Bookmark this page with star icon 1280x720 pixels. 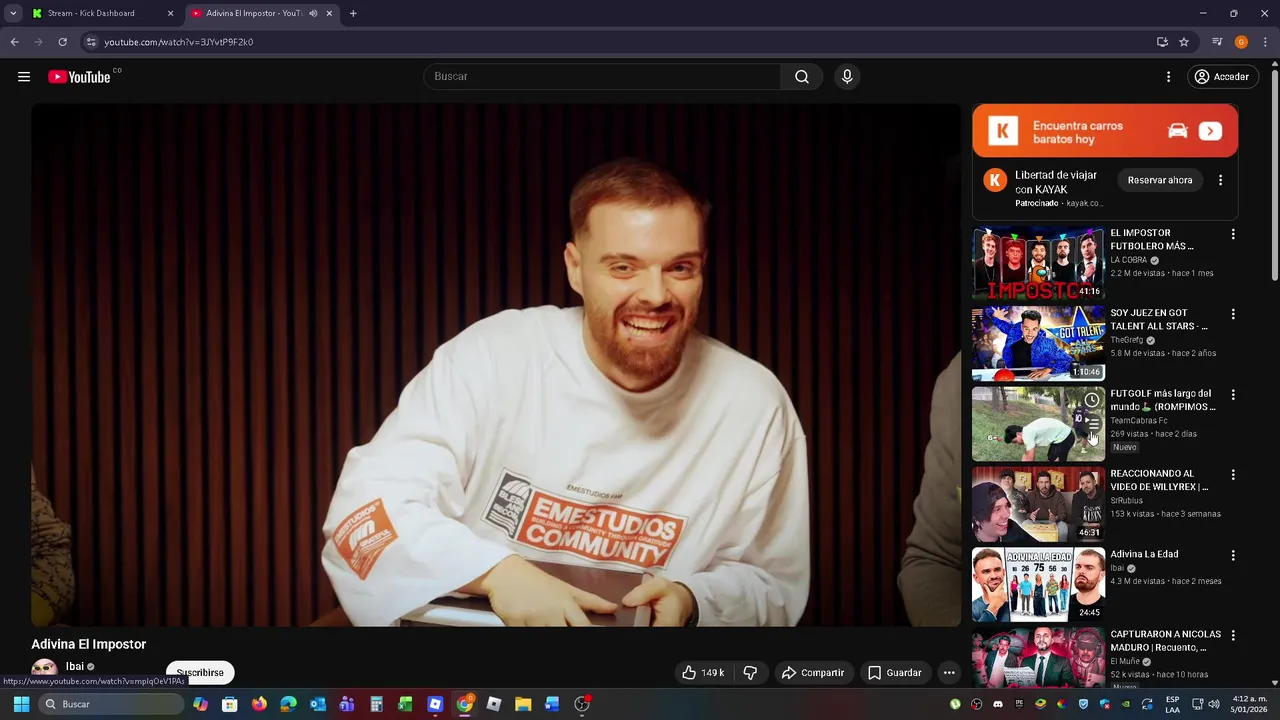tap(1184, 42)
